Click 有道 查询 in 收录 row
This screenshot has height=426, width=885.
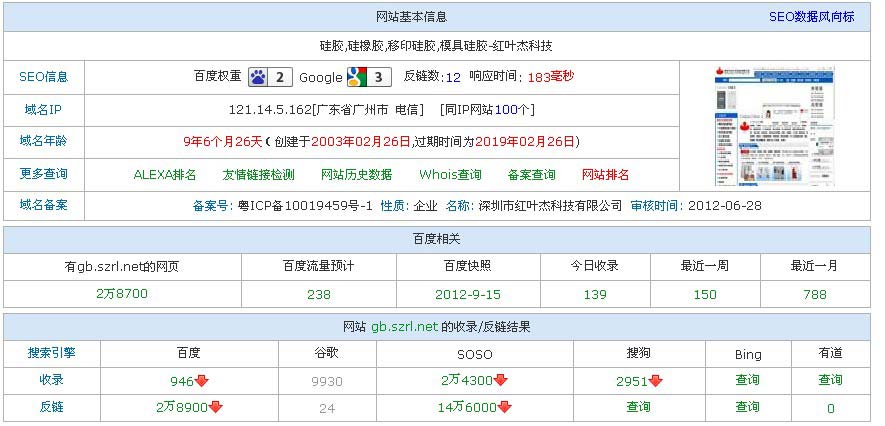[x=830, y=380]
